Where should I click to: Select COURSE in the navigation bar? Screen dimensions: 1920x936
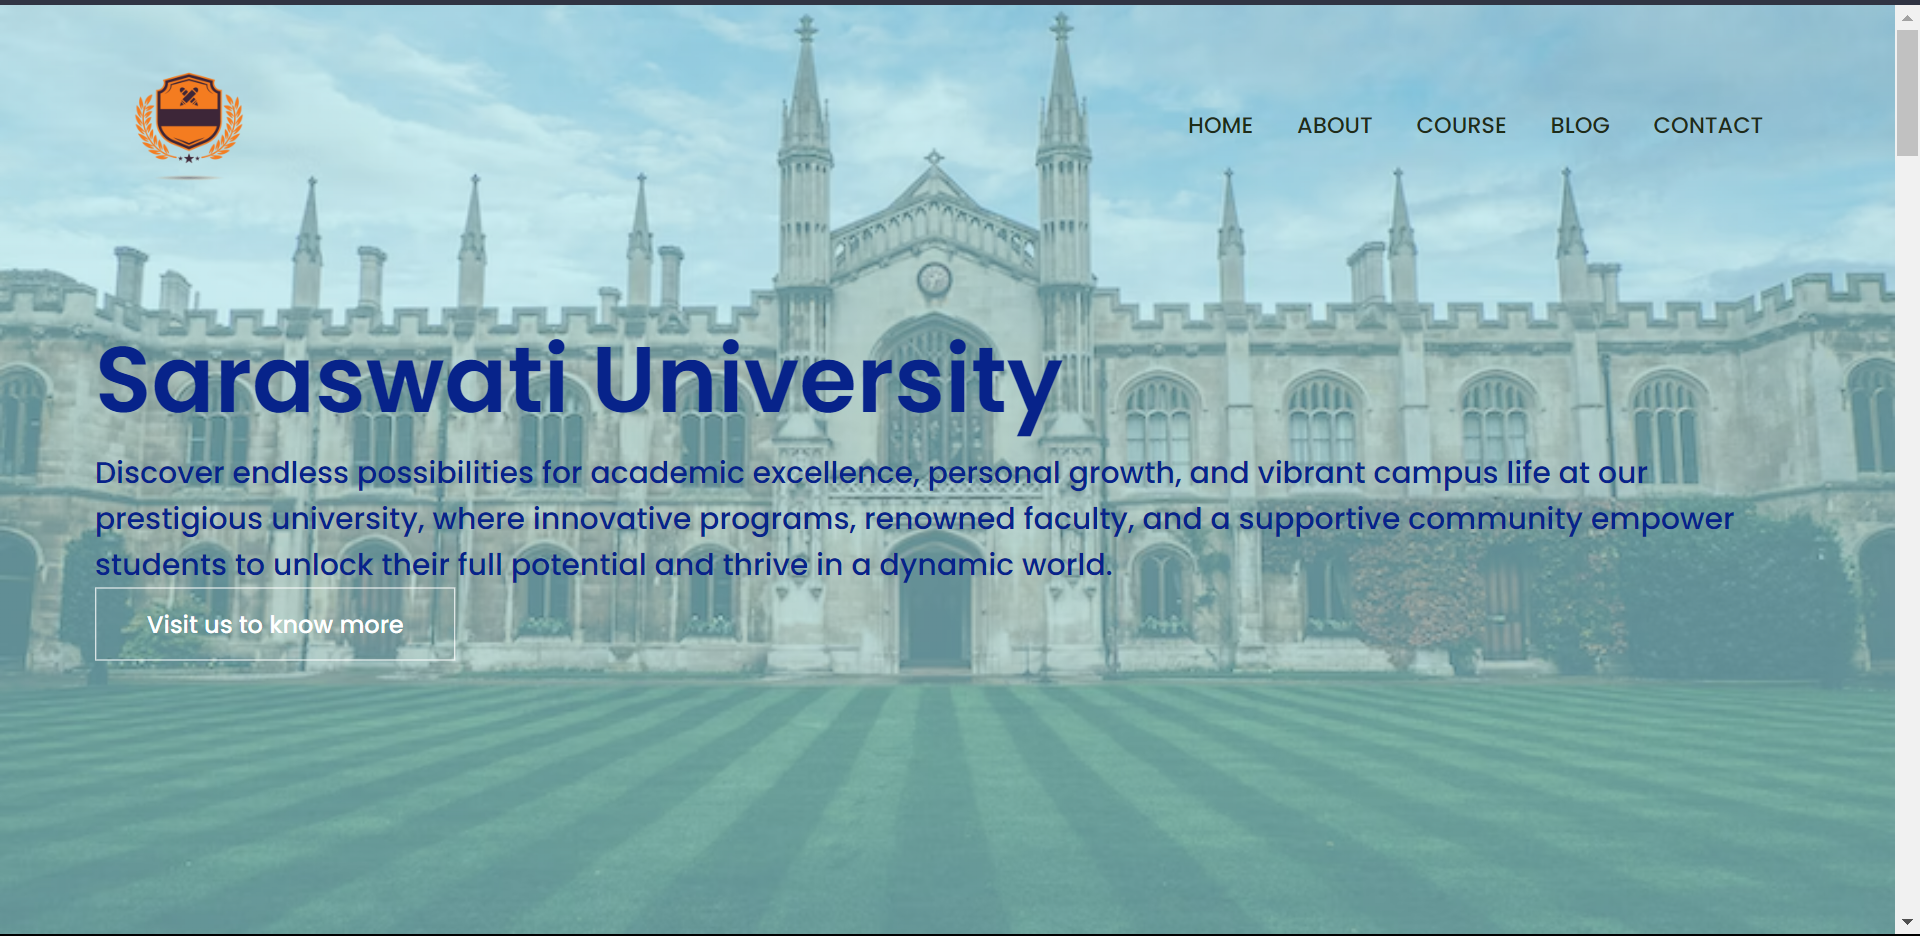point(1461,125)
